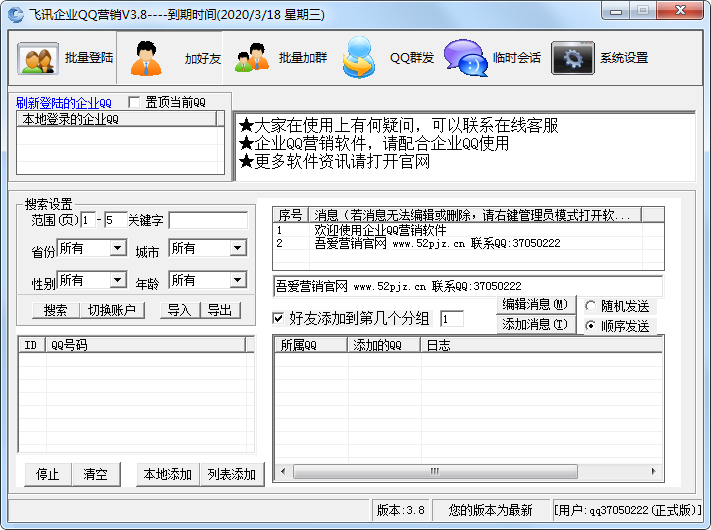Click the QQ群发 blue user icon
Screen dimensions: 711x530
click(358, 58)
